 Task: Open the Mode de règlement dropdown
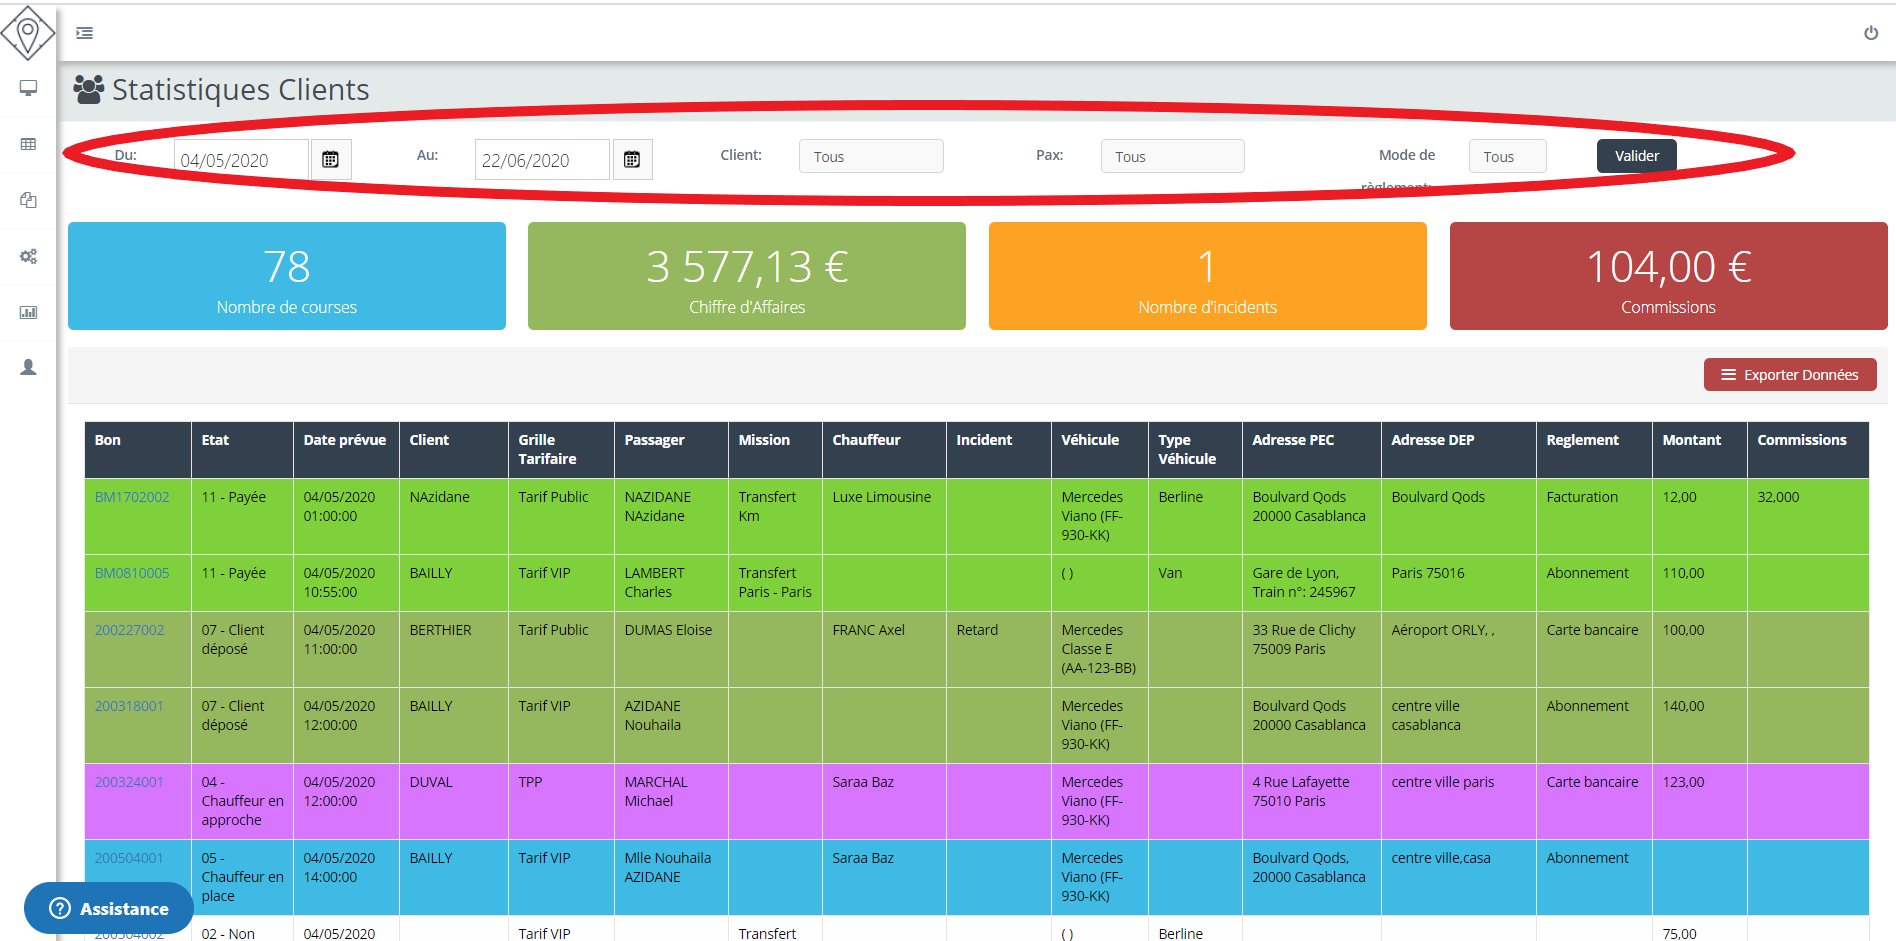point(1507,156)
